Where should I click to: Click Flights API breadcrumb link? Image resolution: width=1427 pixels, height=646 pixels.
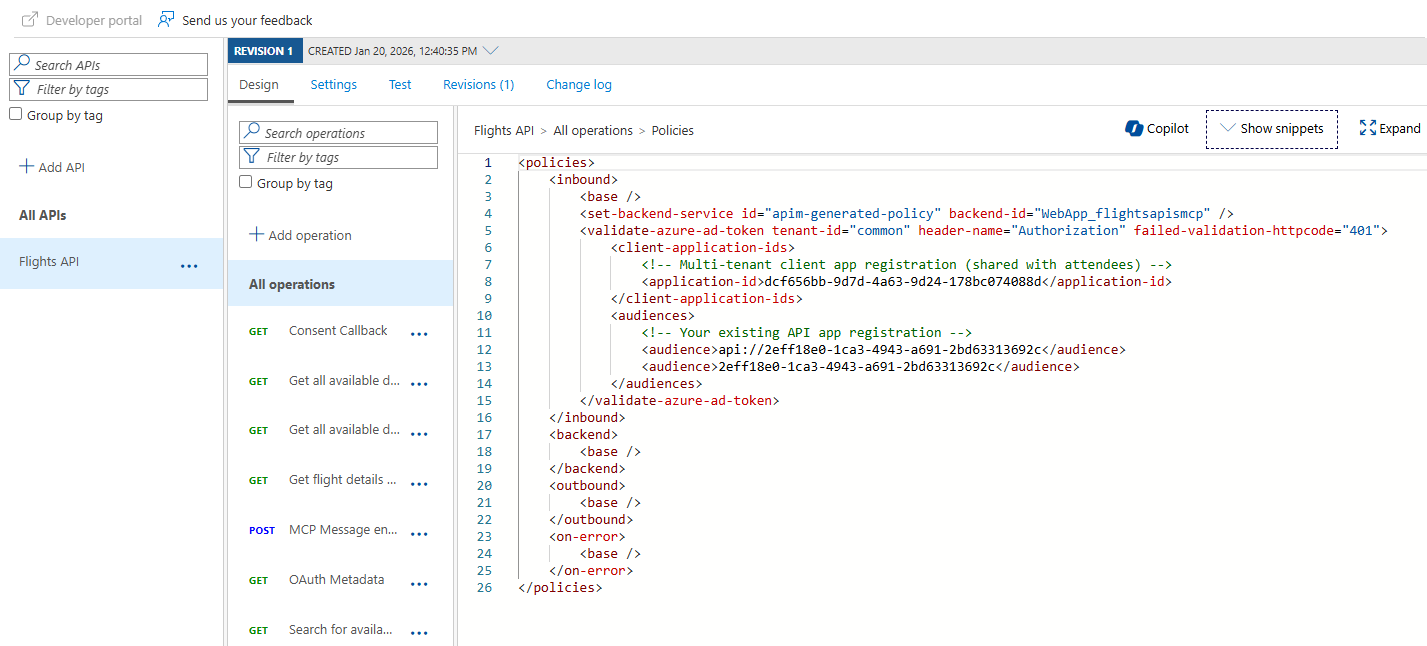[x=503, y=130]
